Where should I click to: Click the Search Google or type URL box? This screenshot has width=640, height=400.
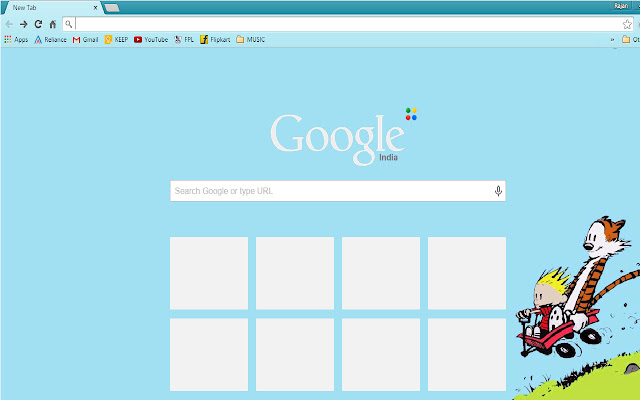338,191
